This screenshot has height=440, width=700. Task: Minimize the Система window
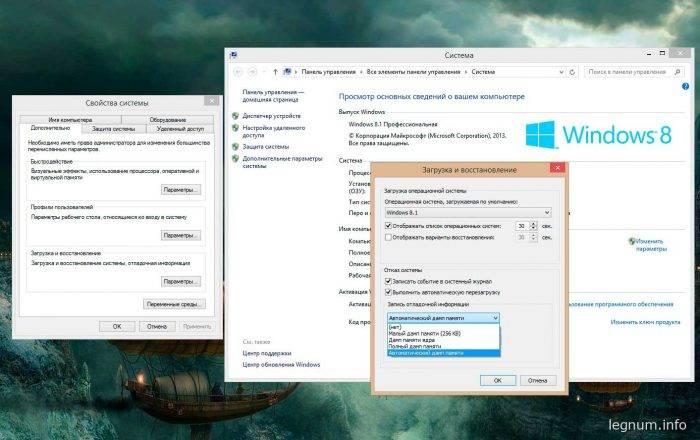coord(649,54)
